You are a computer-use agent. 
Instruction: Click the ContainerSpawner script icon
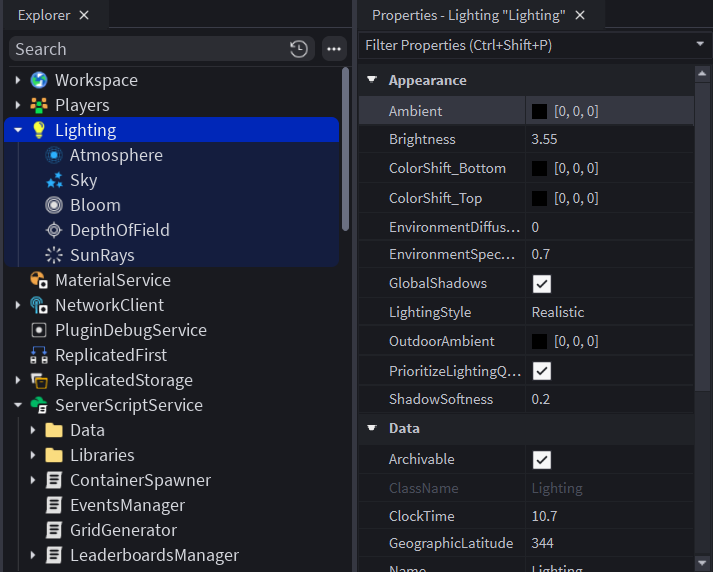[54, 480]
